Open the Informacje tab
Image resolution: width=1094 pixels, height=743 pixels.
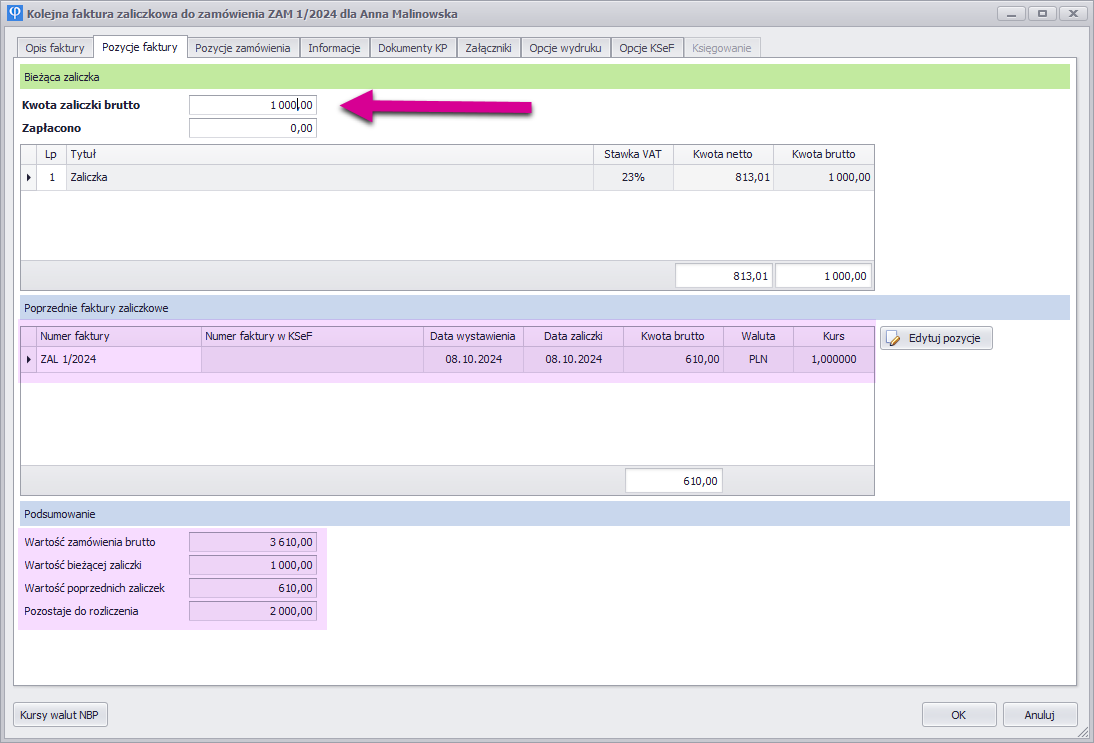[x=334, y=47]
